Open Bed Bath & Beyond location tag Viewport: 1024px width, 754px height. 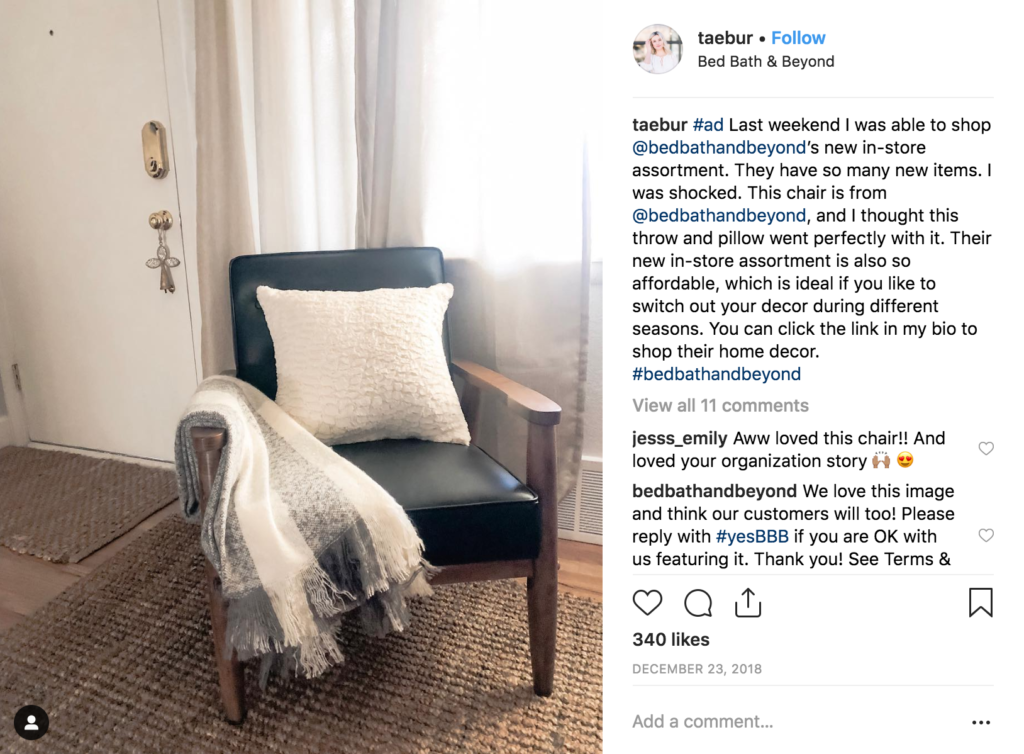(x=766, y=61)
